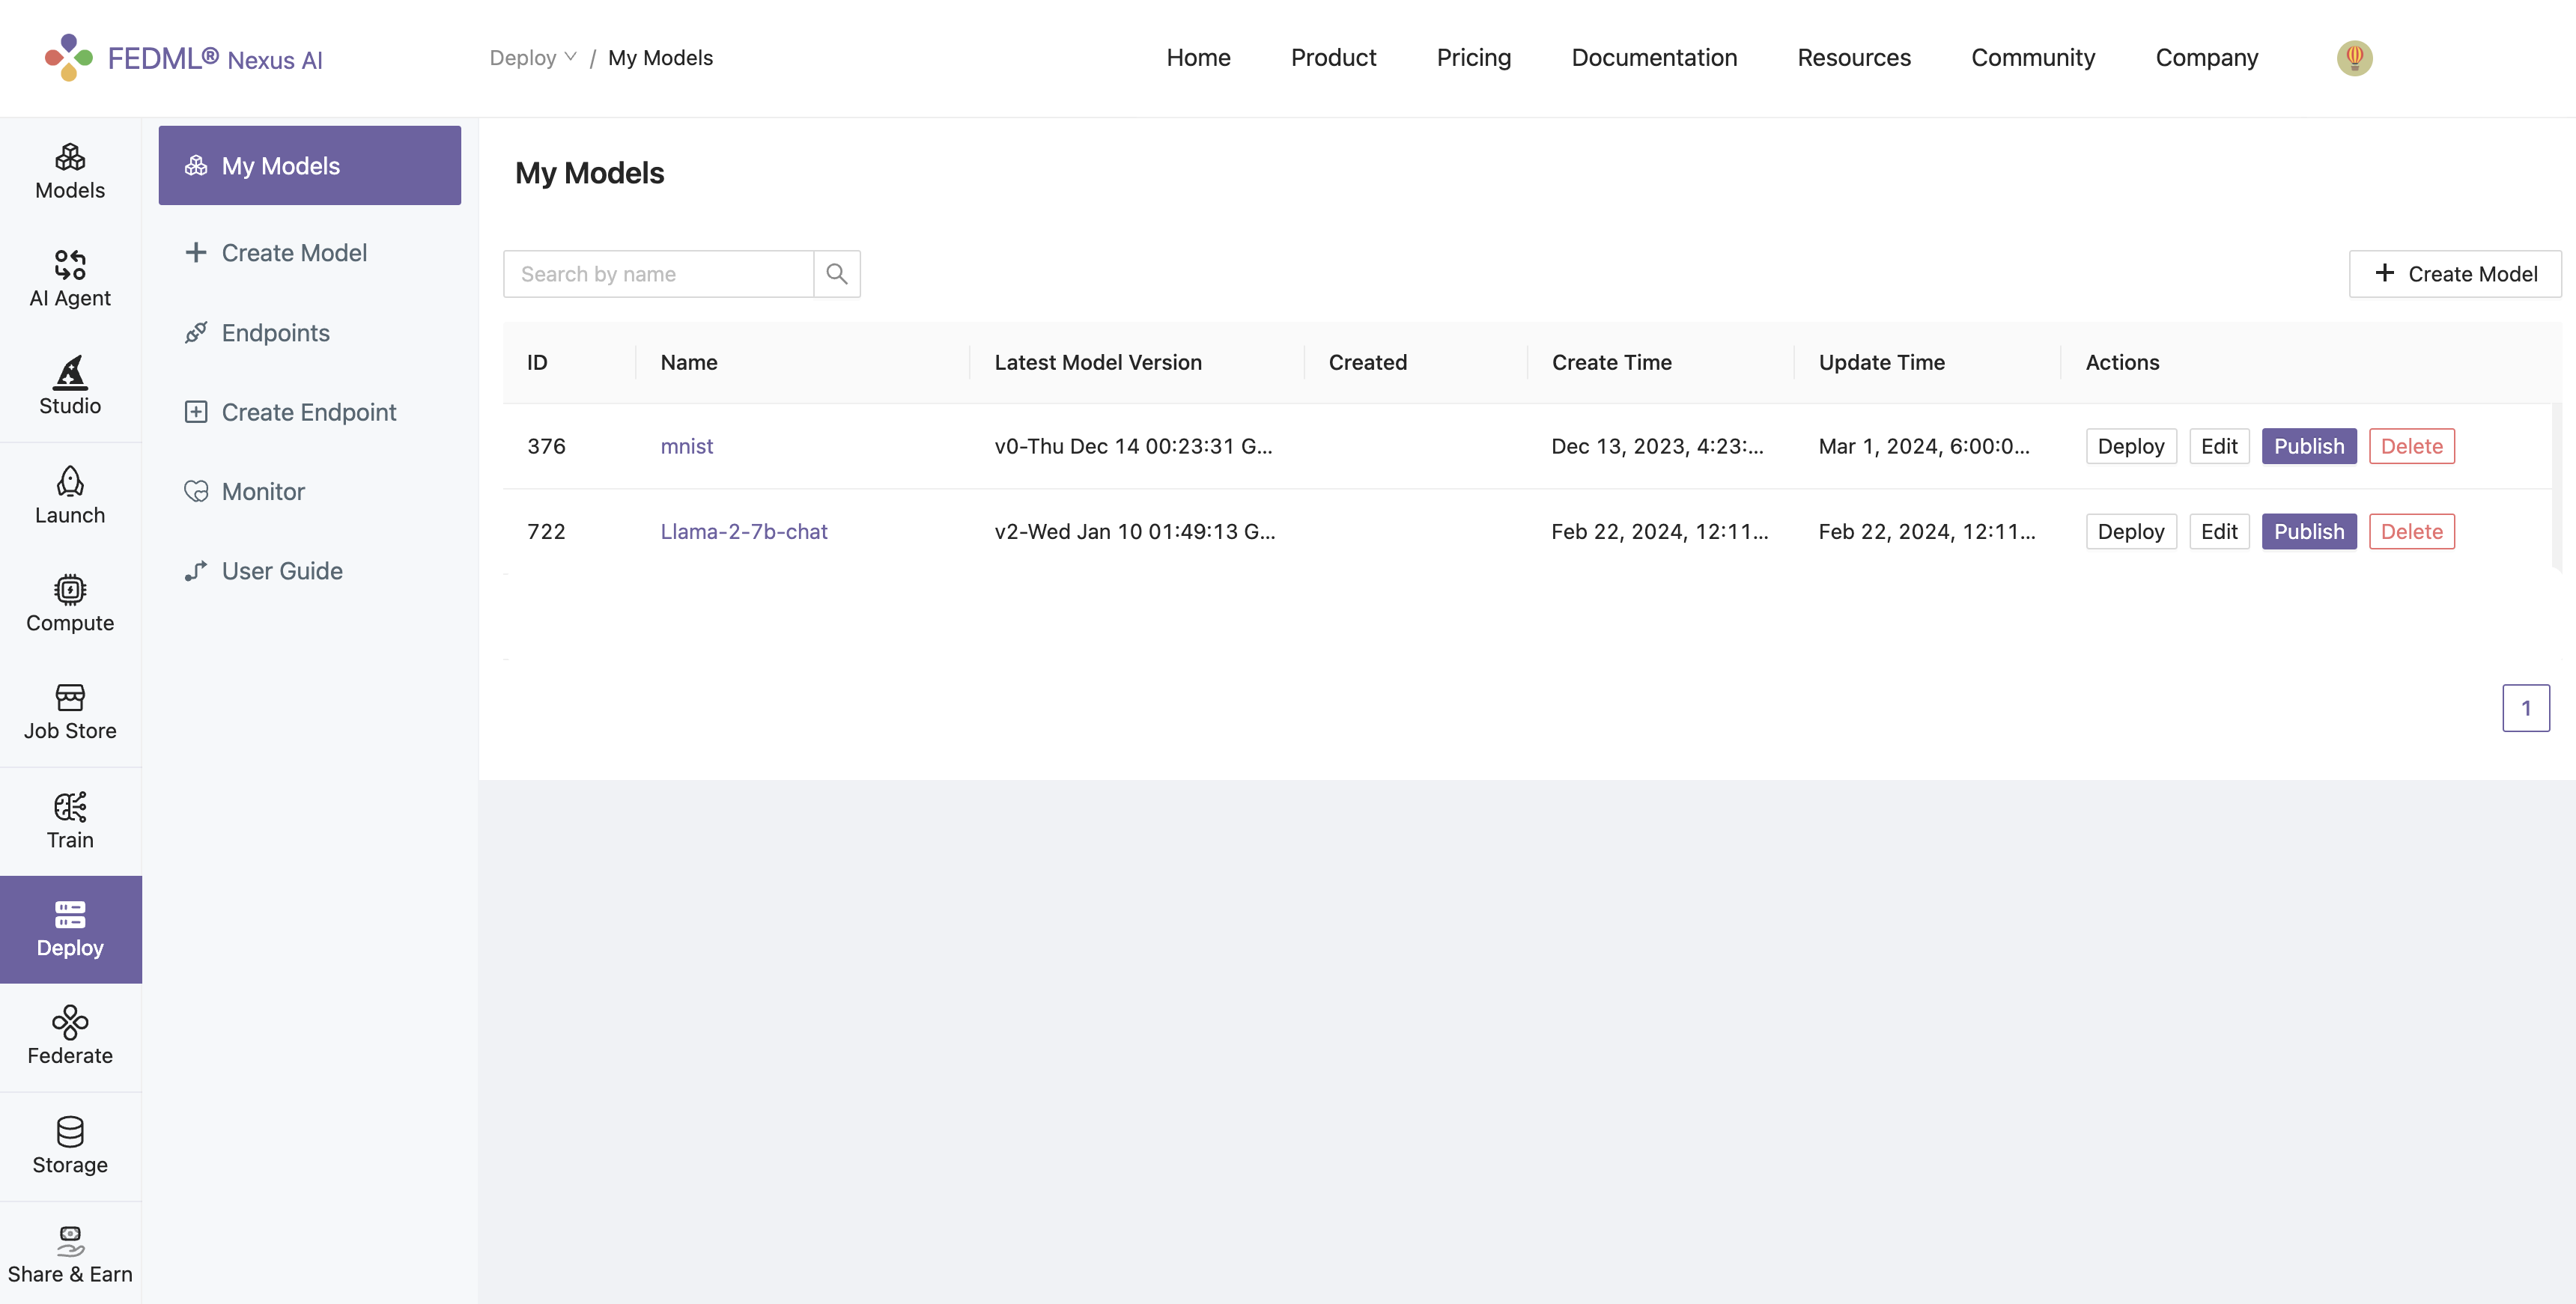Image resolution: width=2576 pixels, height=1304 pixels.
Task: Open the Models sidebar icon
Action: click(70, 171)
